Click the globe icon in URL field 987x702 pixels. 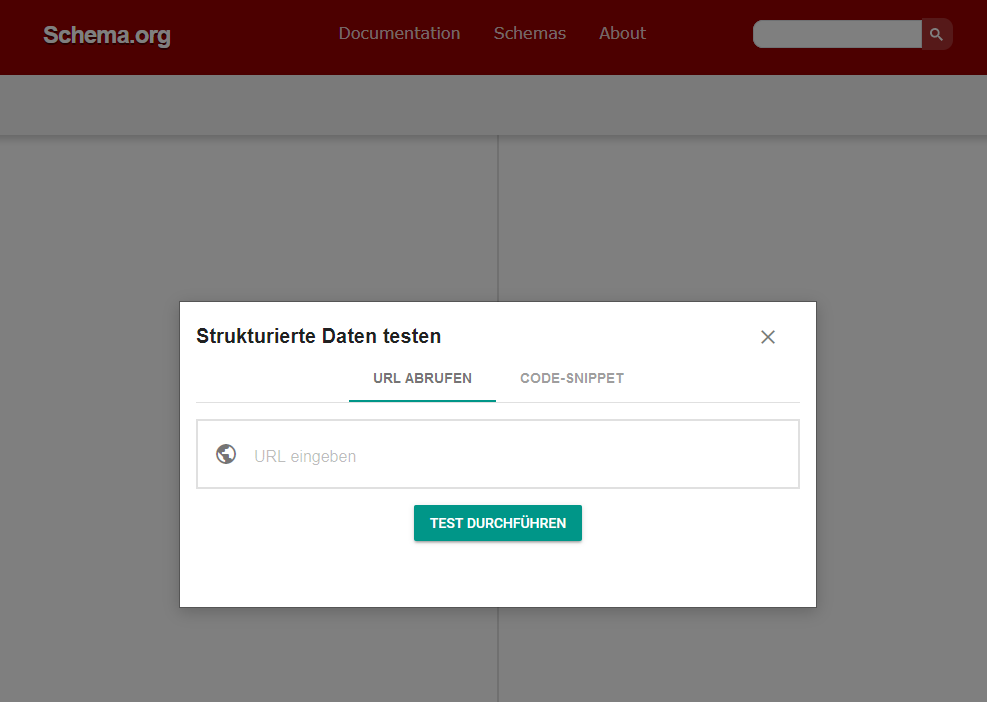point(226,454)
